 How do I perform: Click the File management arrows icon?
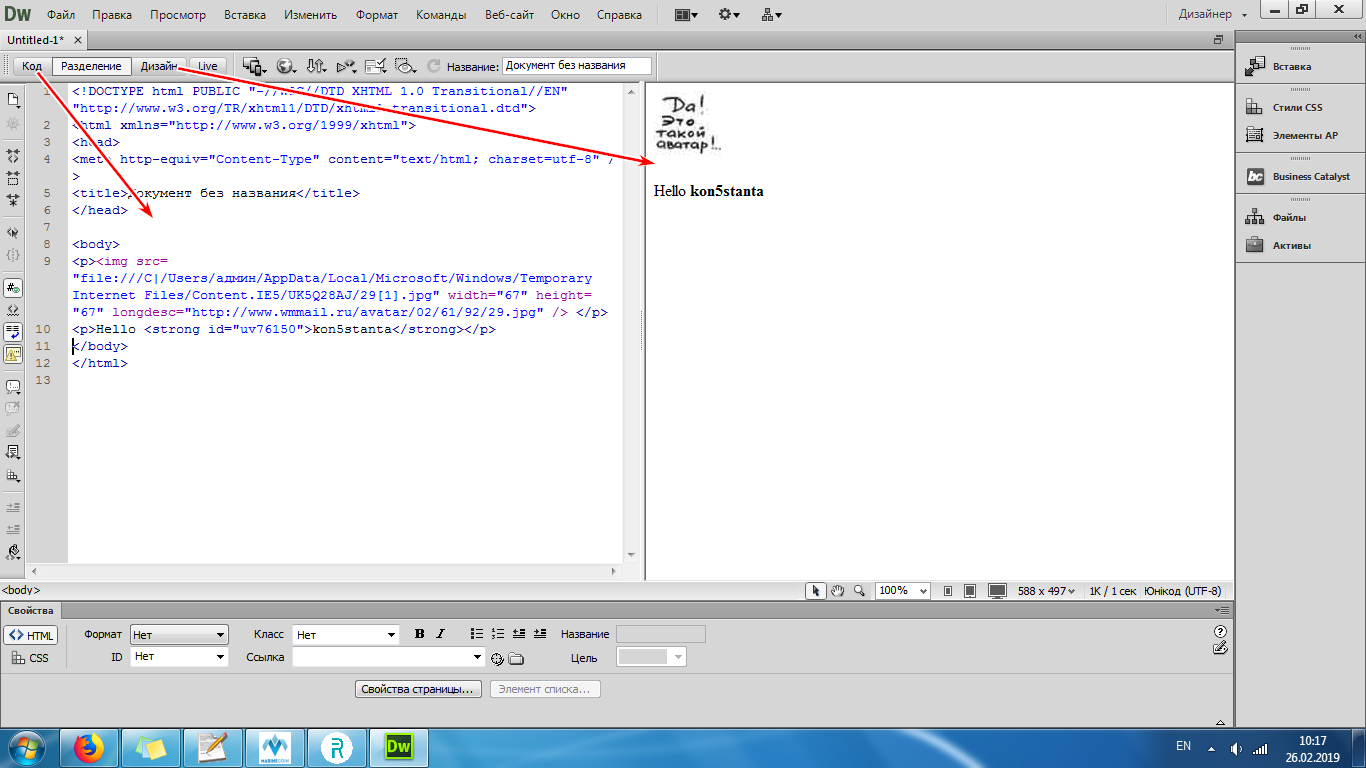point(316,66)
